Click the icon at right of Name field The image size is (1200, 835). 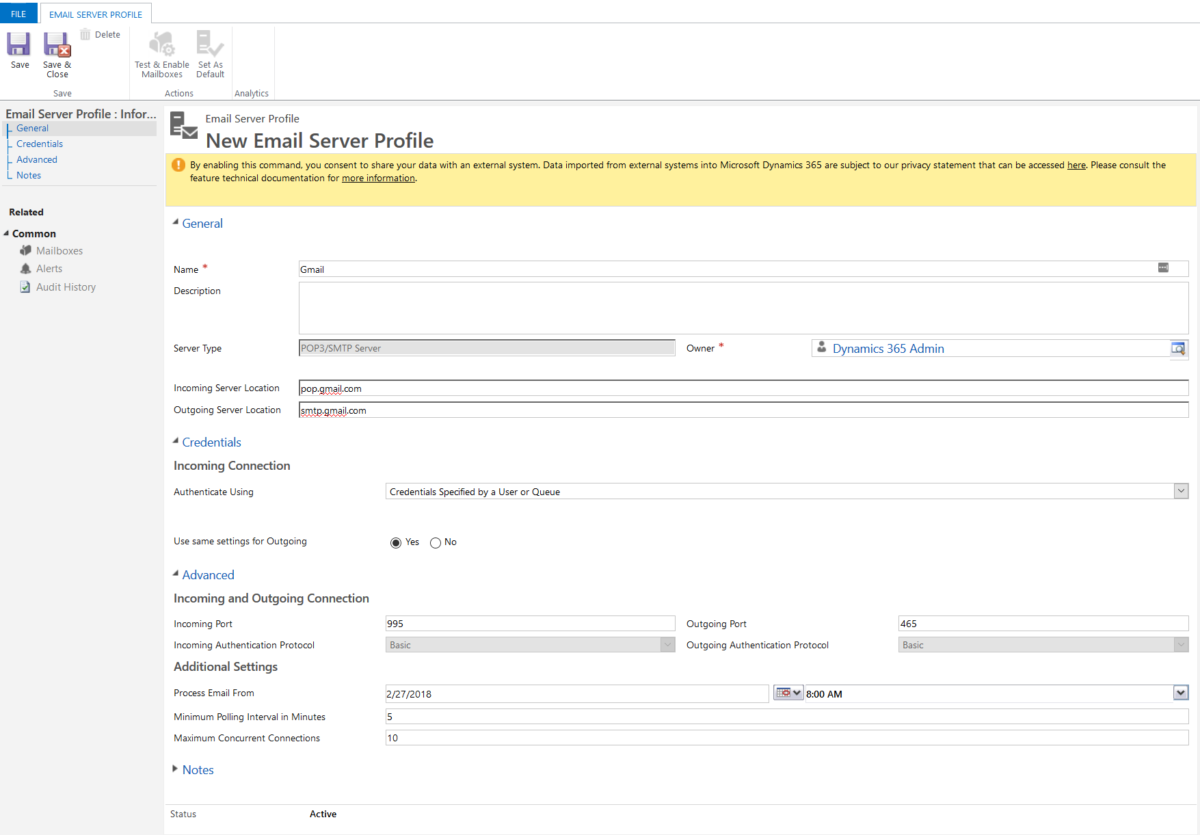pos(1163,268)
